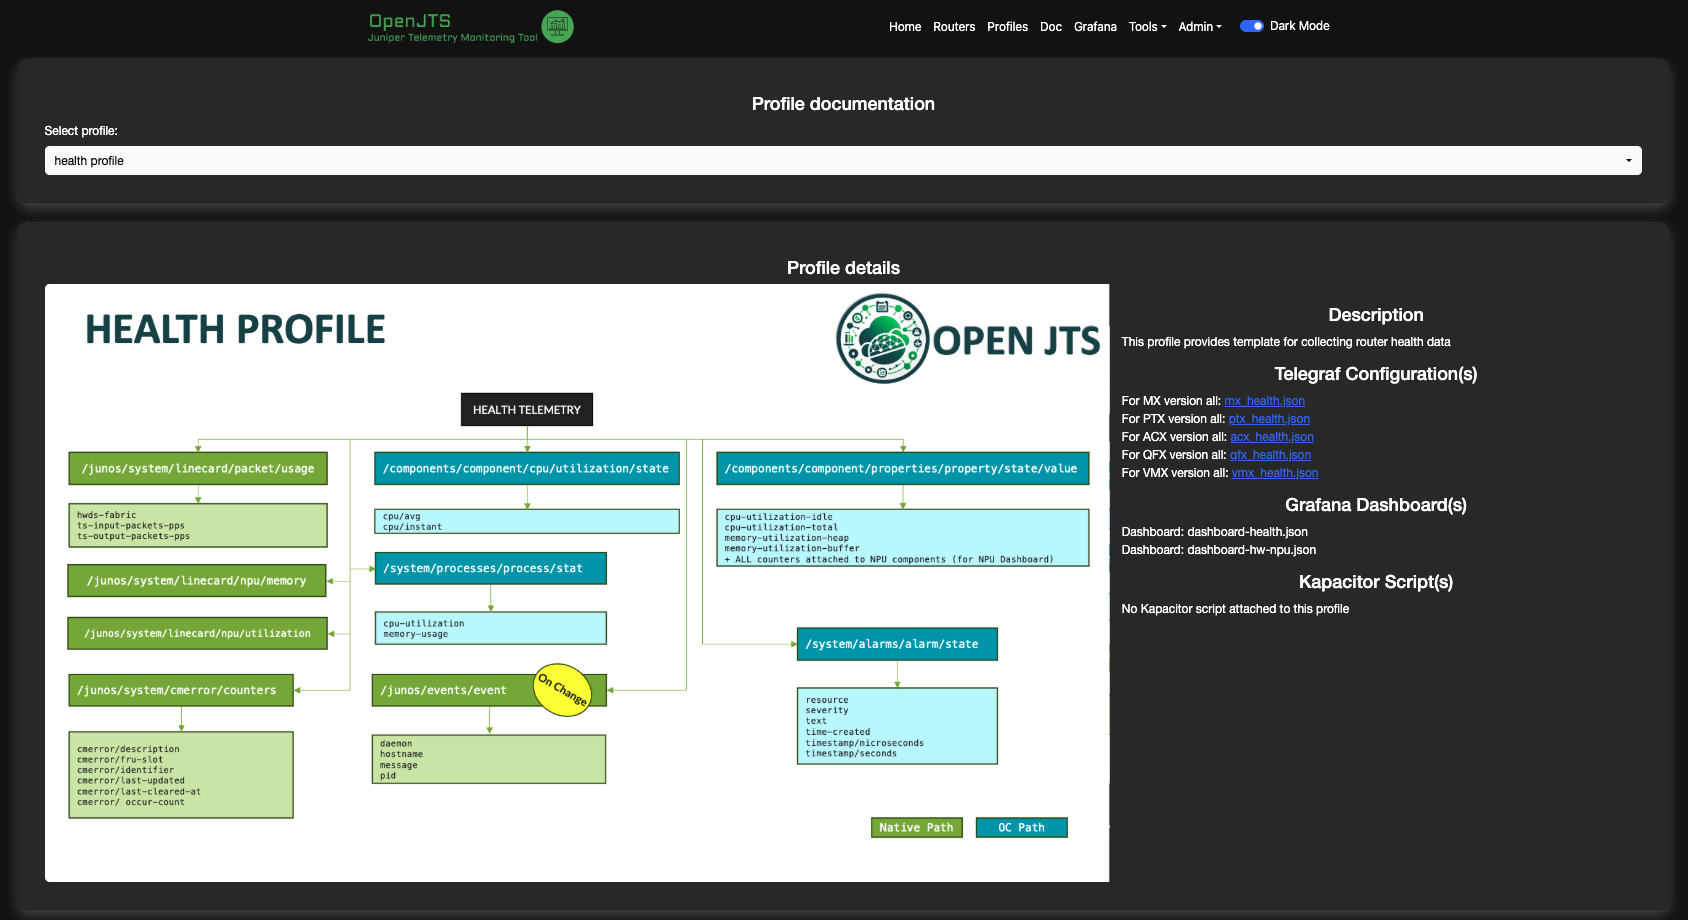Navigate to Profiles in navbar

pos(1007,27)
